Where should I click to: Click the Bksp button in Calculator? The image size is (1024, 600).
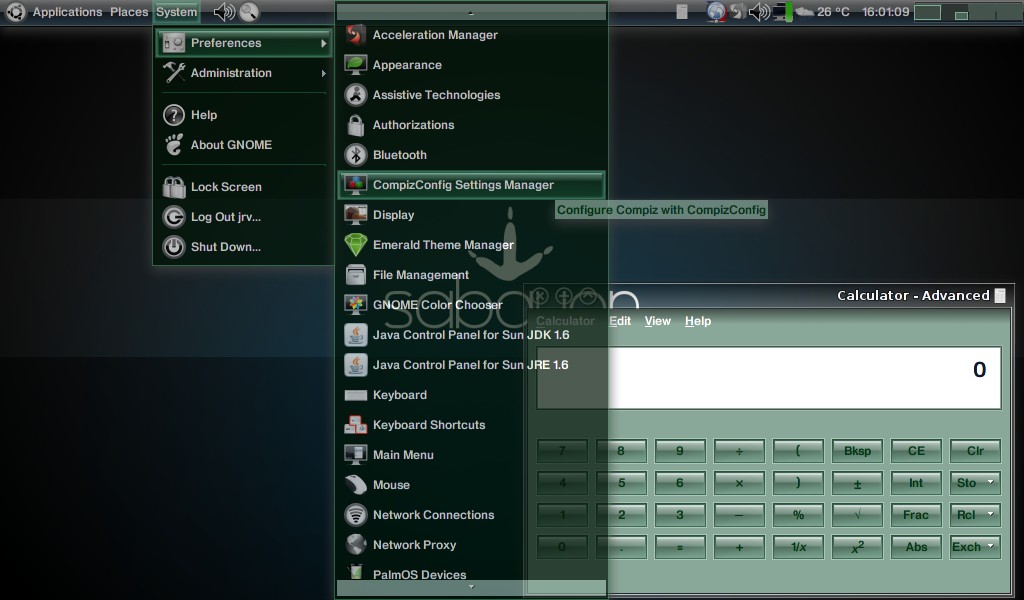pyautogui.click(x=857, y=451)
